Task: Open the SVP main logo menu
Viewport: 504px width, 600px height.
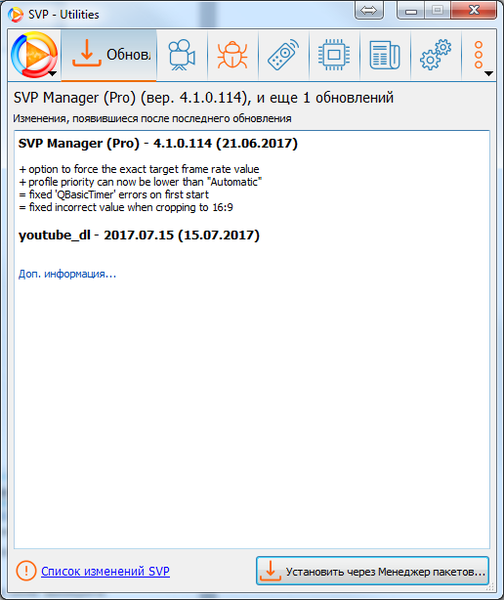Action: [34, 55]
